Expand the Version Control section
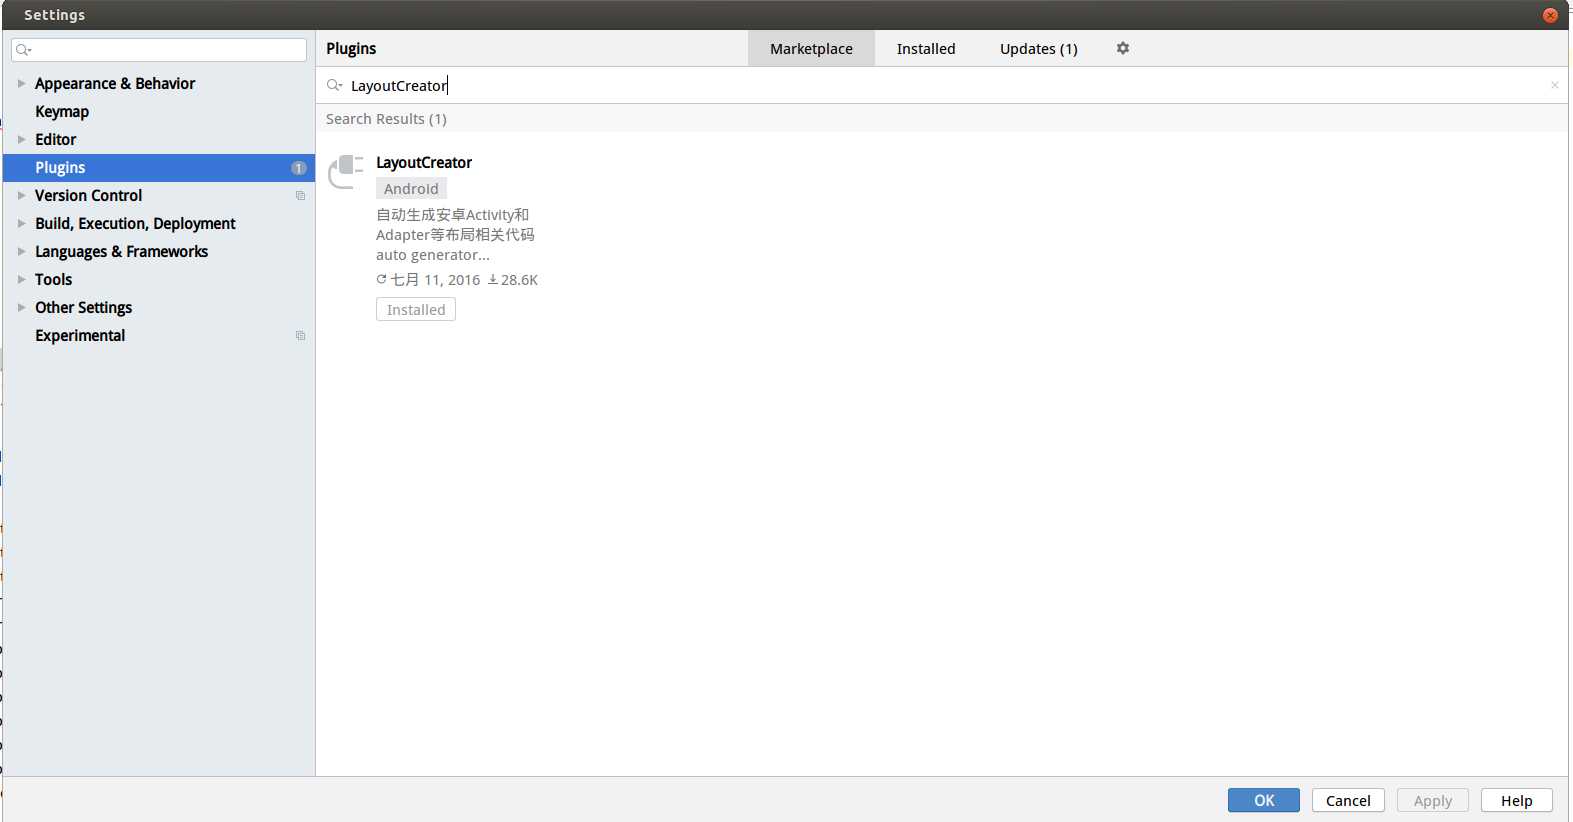The height and width of the screenshot is (822, 1573). [21, 195]
